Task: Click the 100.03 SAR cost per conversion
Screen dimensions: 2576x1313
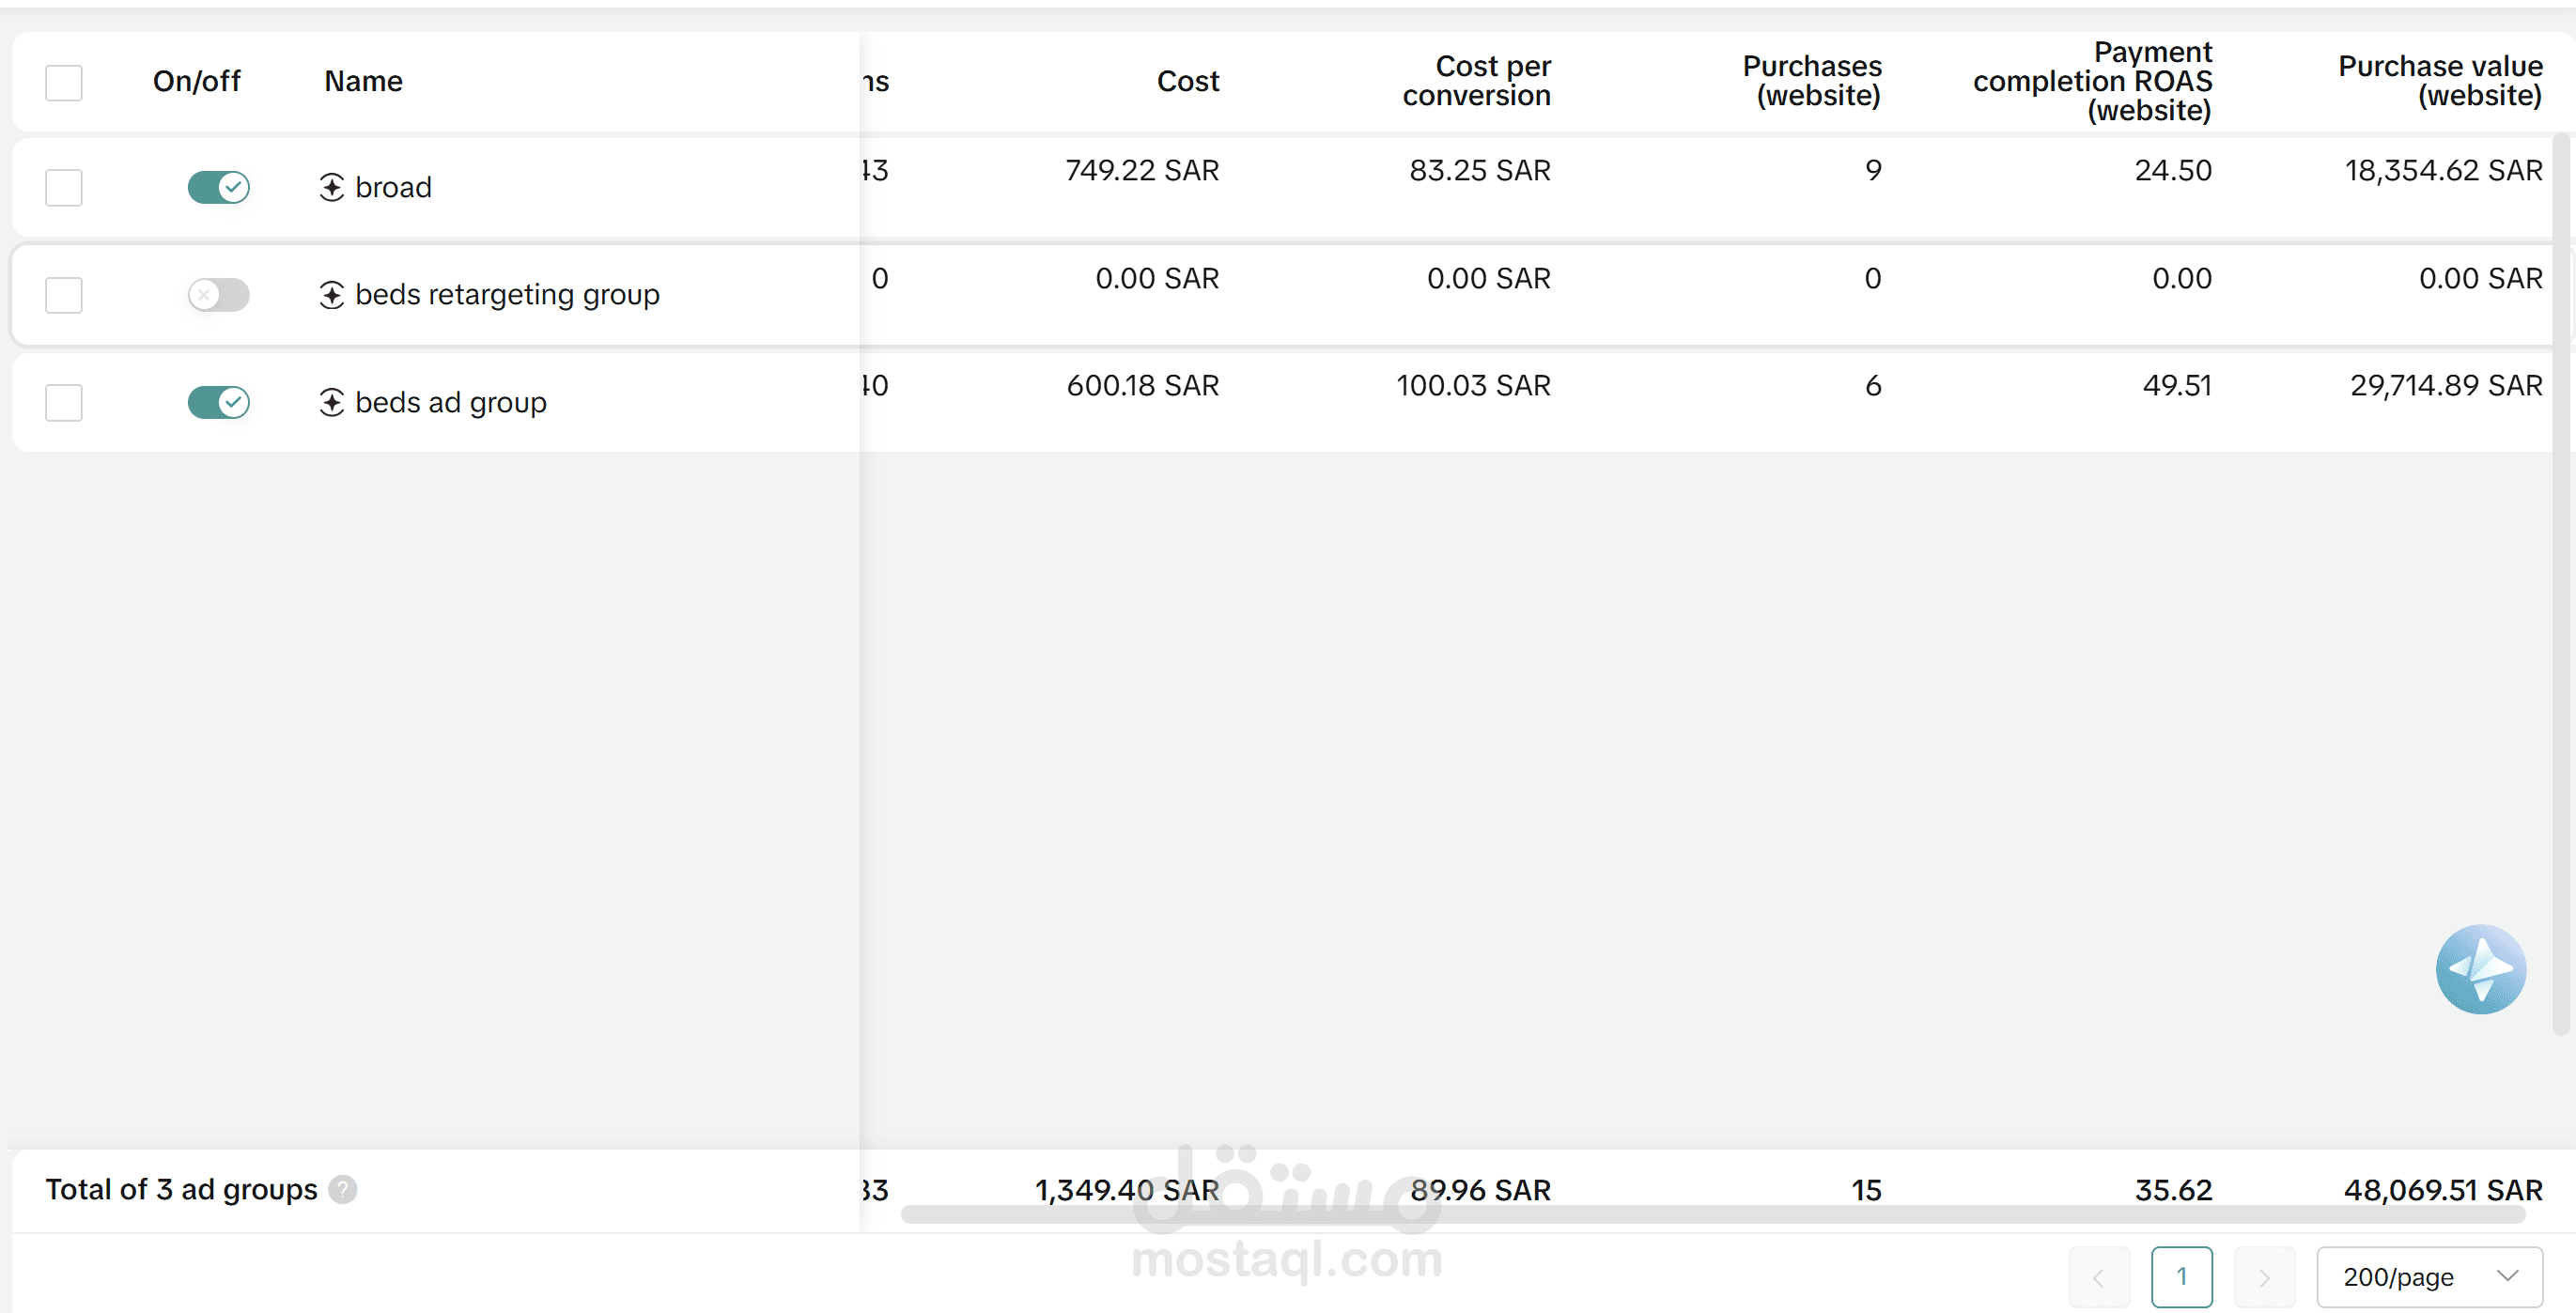Action: click(1473, 385)
